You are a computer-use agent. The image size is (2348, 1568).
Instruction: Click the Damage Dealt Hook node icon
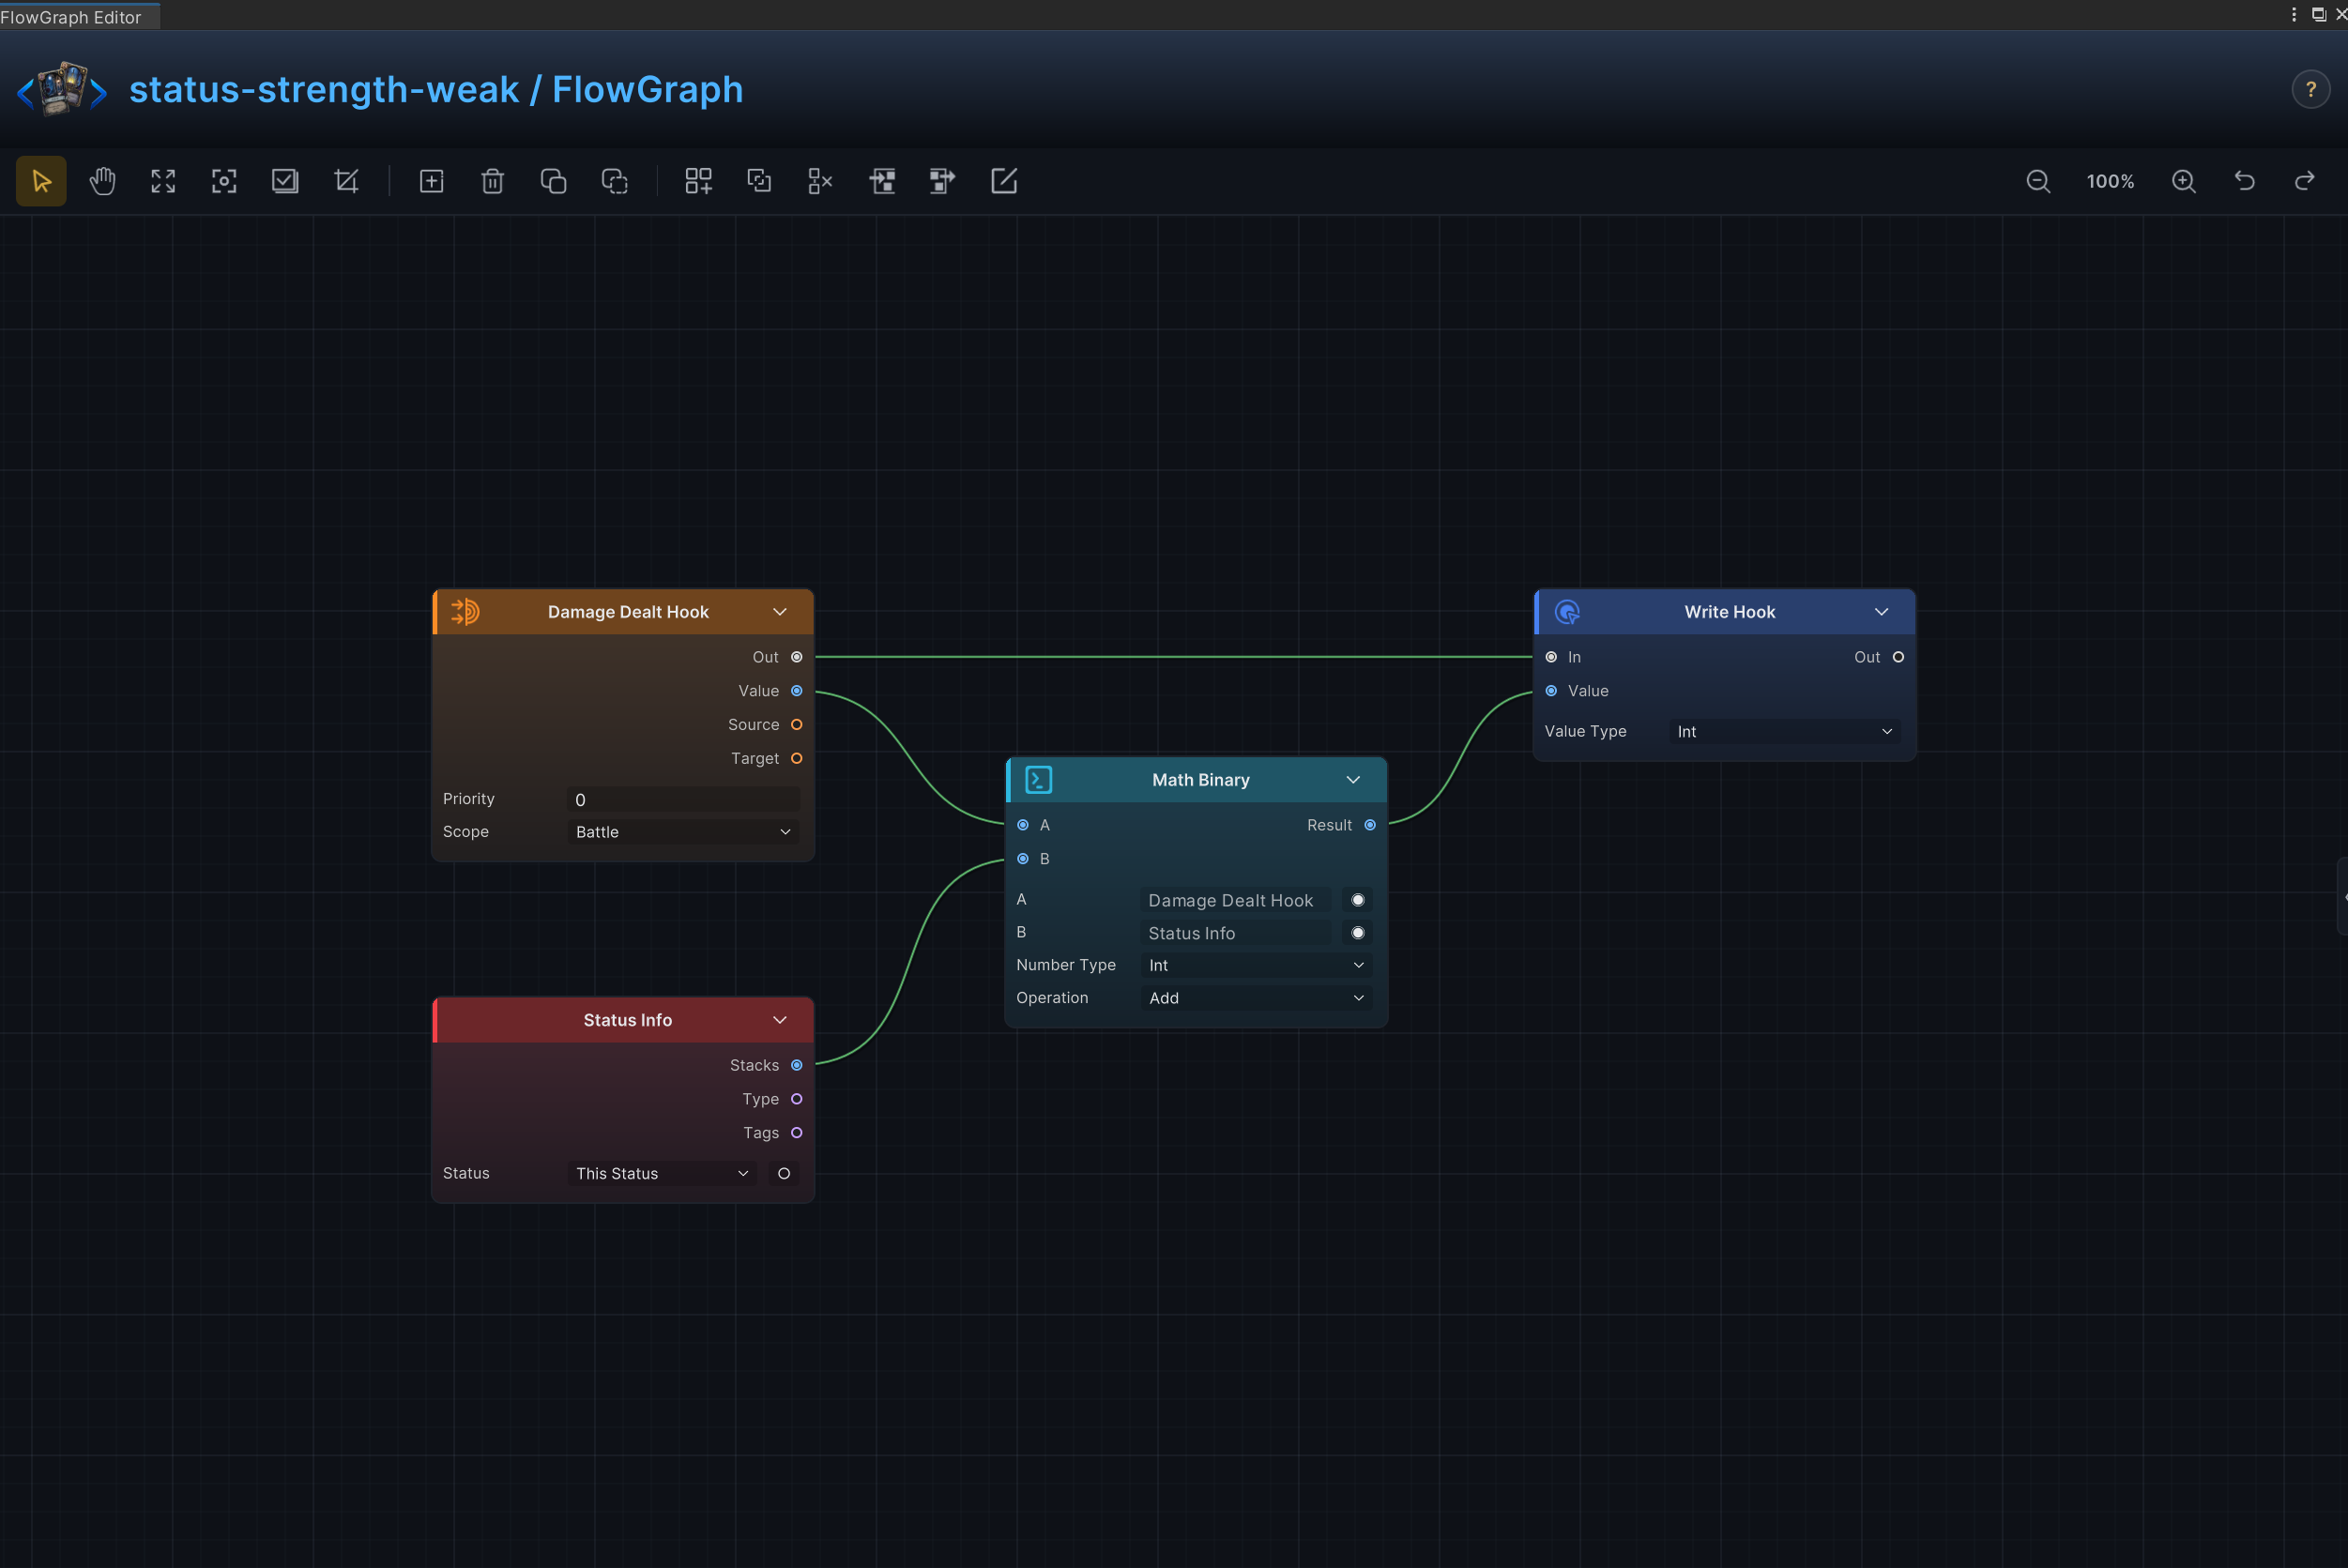coord(465,611)
